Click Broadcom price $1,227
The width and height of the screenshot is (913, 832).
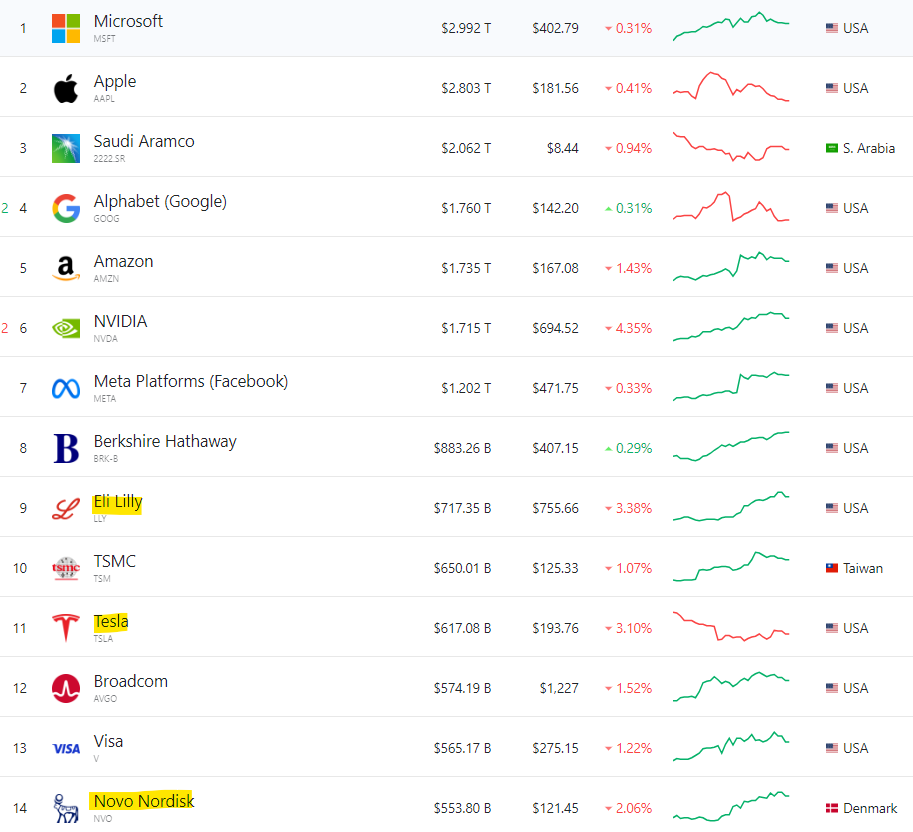[x=559, y=688]
